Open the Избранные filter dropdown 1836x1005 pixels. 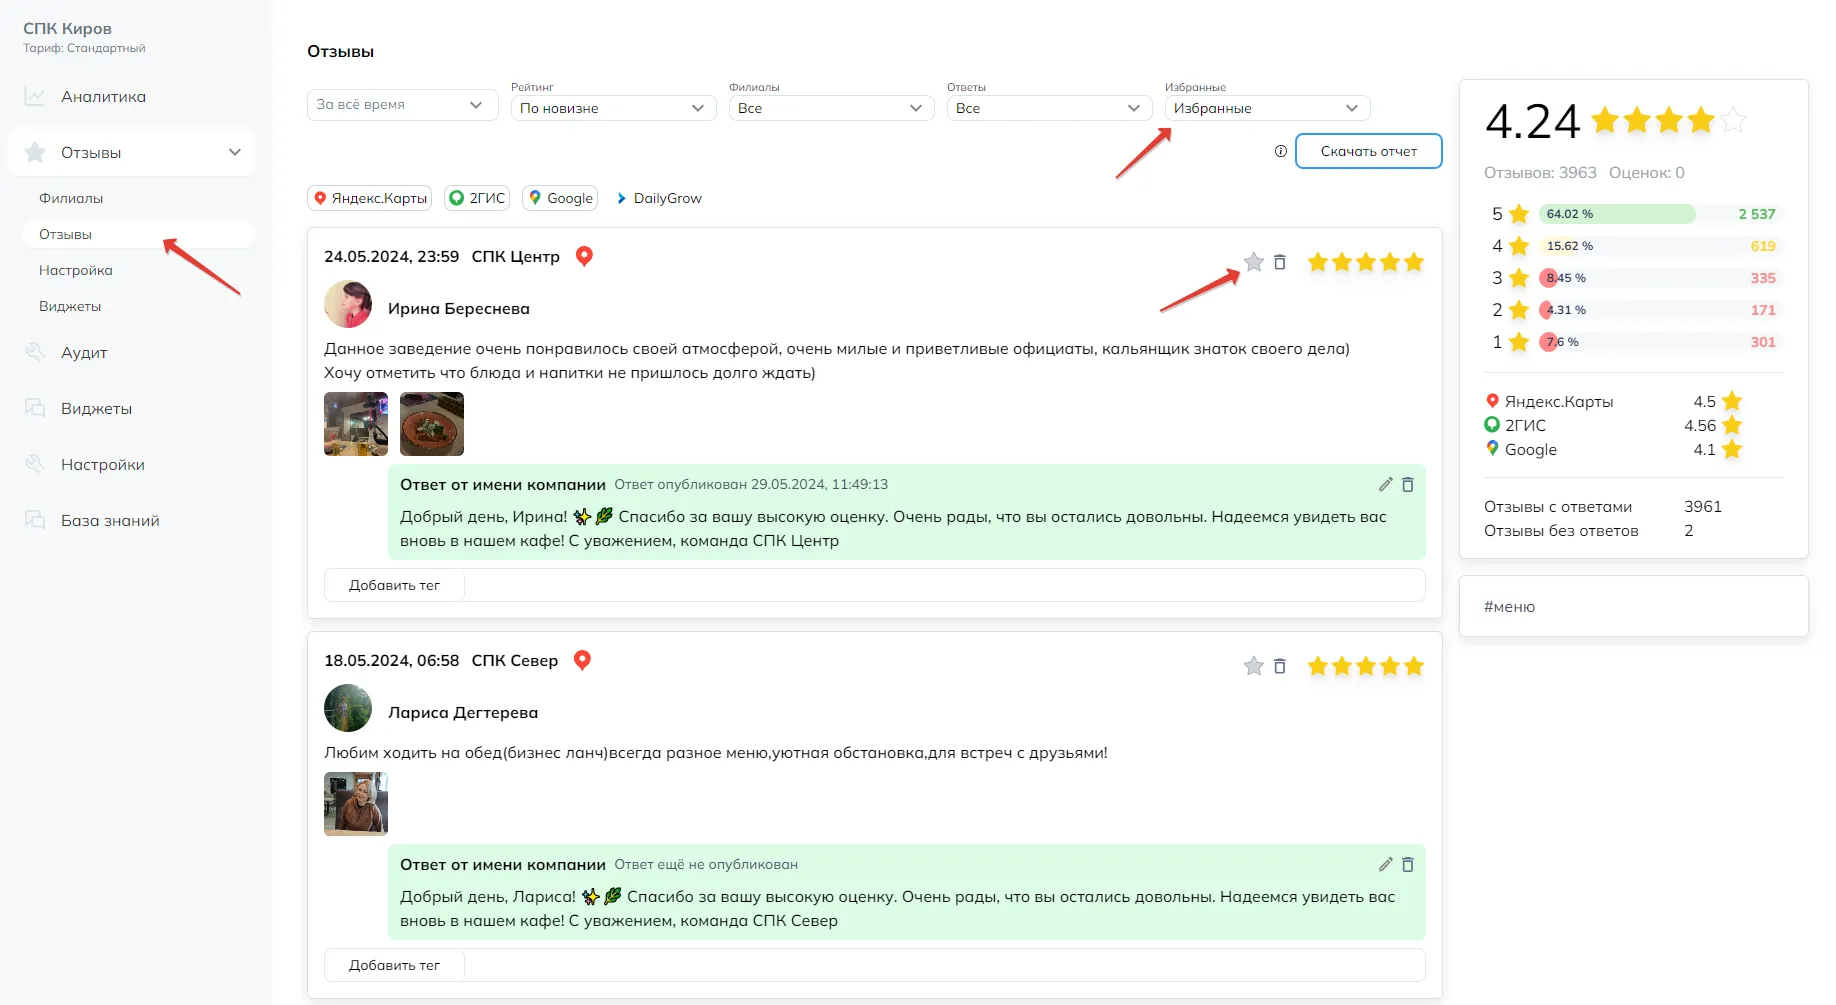(x=1267, y=108)
